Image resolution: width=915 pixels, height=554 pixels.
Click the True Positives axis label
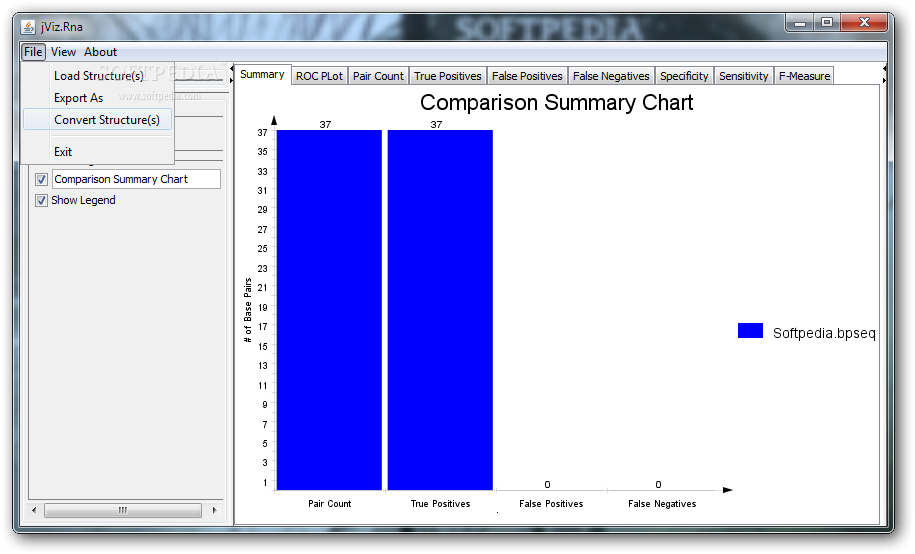click(440, 504)
